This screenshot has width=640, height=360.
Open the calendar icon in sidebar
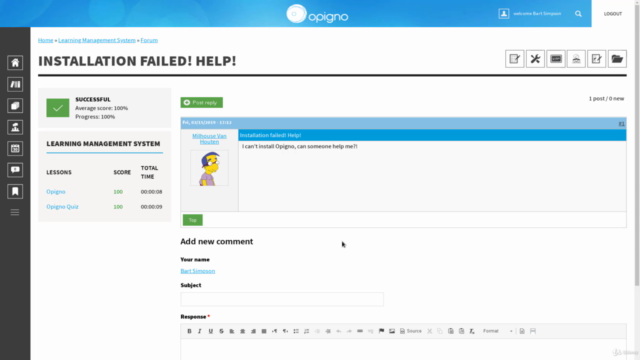pos(15,149)
